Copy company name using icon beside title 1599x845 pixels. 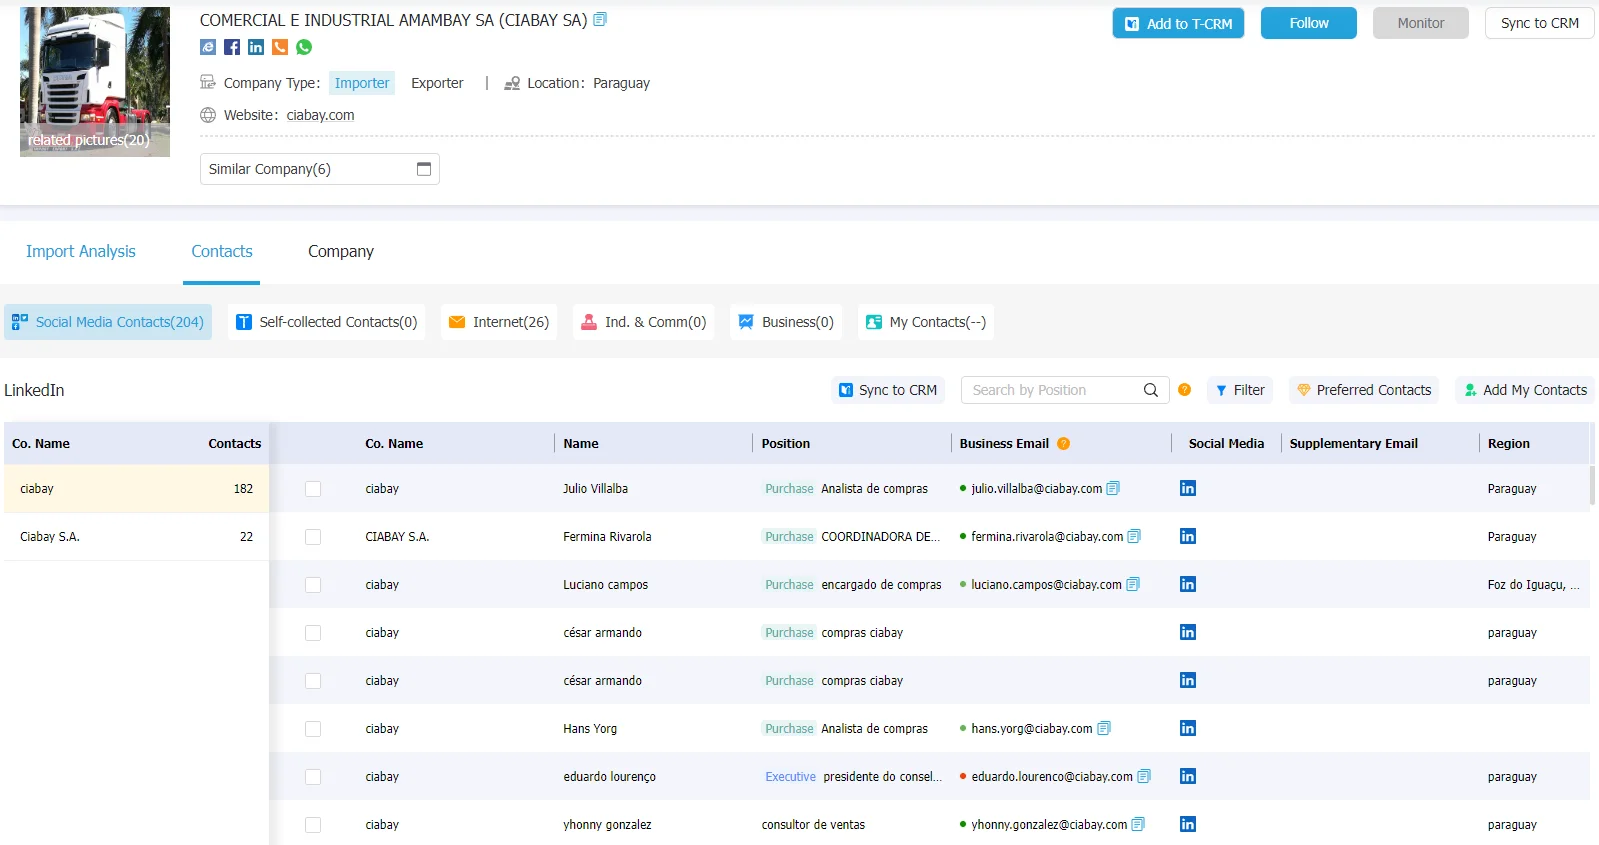tap(600, 19)
